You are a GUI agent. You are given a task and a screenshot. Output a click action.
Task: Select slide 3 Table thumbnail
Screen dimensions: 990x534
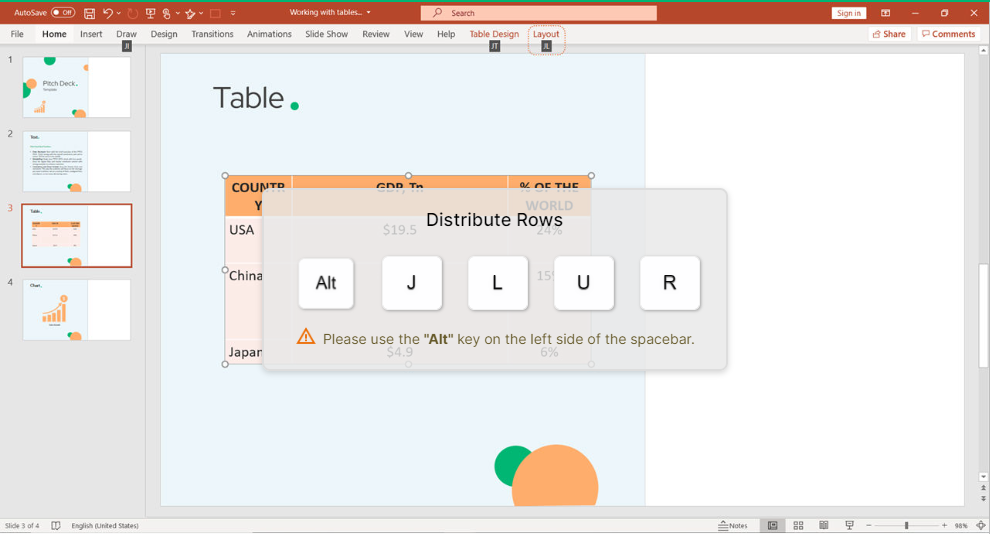(76, 235)
